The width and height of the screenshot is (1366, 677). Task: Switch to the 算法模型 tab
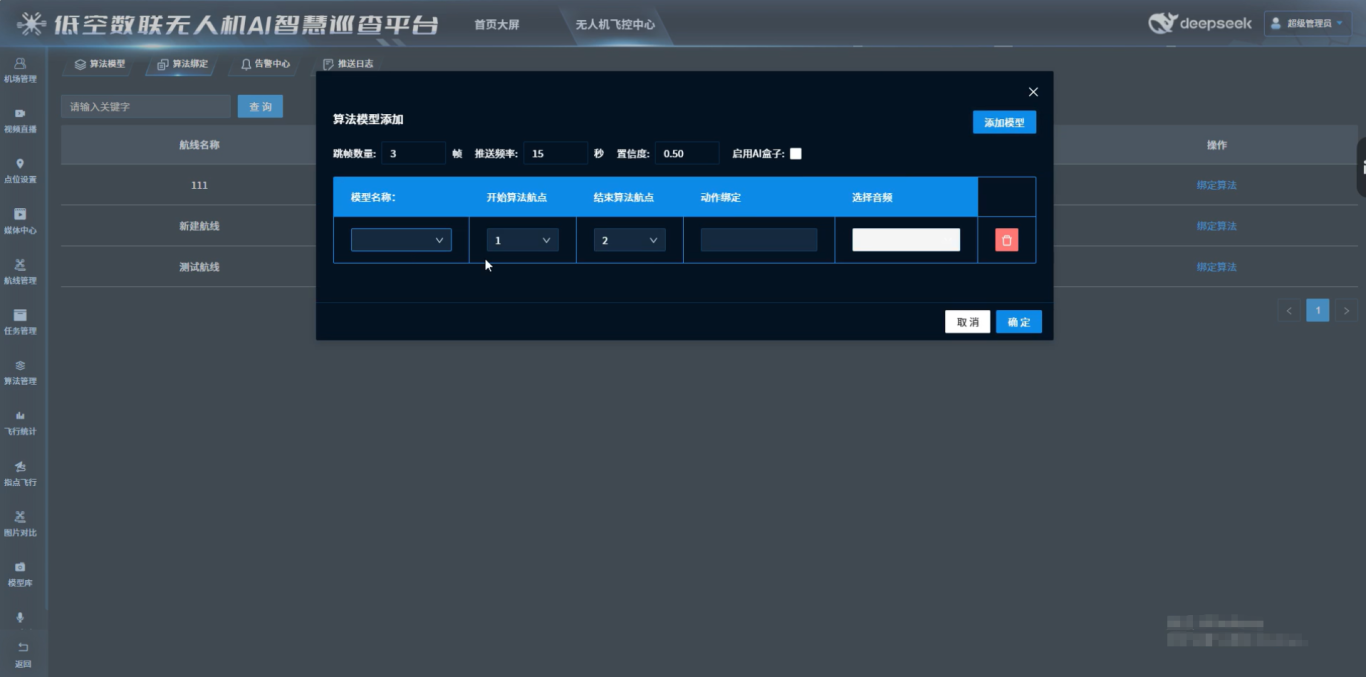pyautogui.click(x=100, y=64)
